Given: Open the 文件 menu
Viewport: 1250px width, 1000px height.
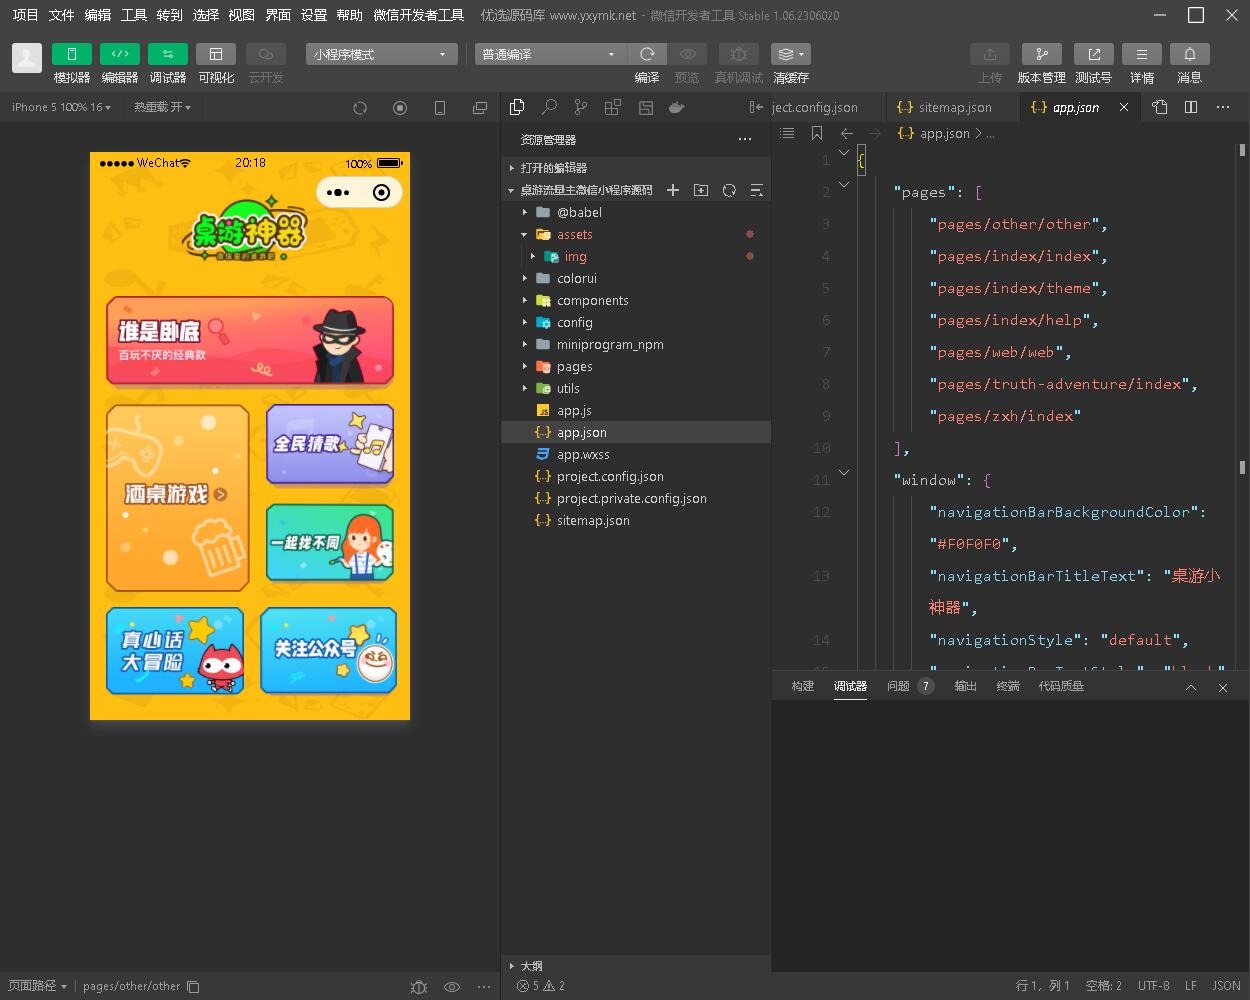Looking at the screenshot, I should [x=62, y=15].
